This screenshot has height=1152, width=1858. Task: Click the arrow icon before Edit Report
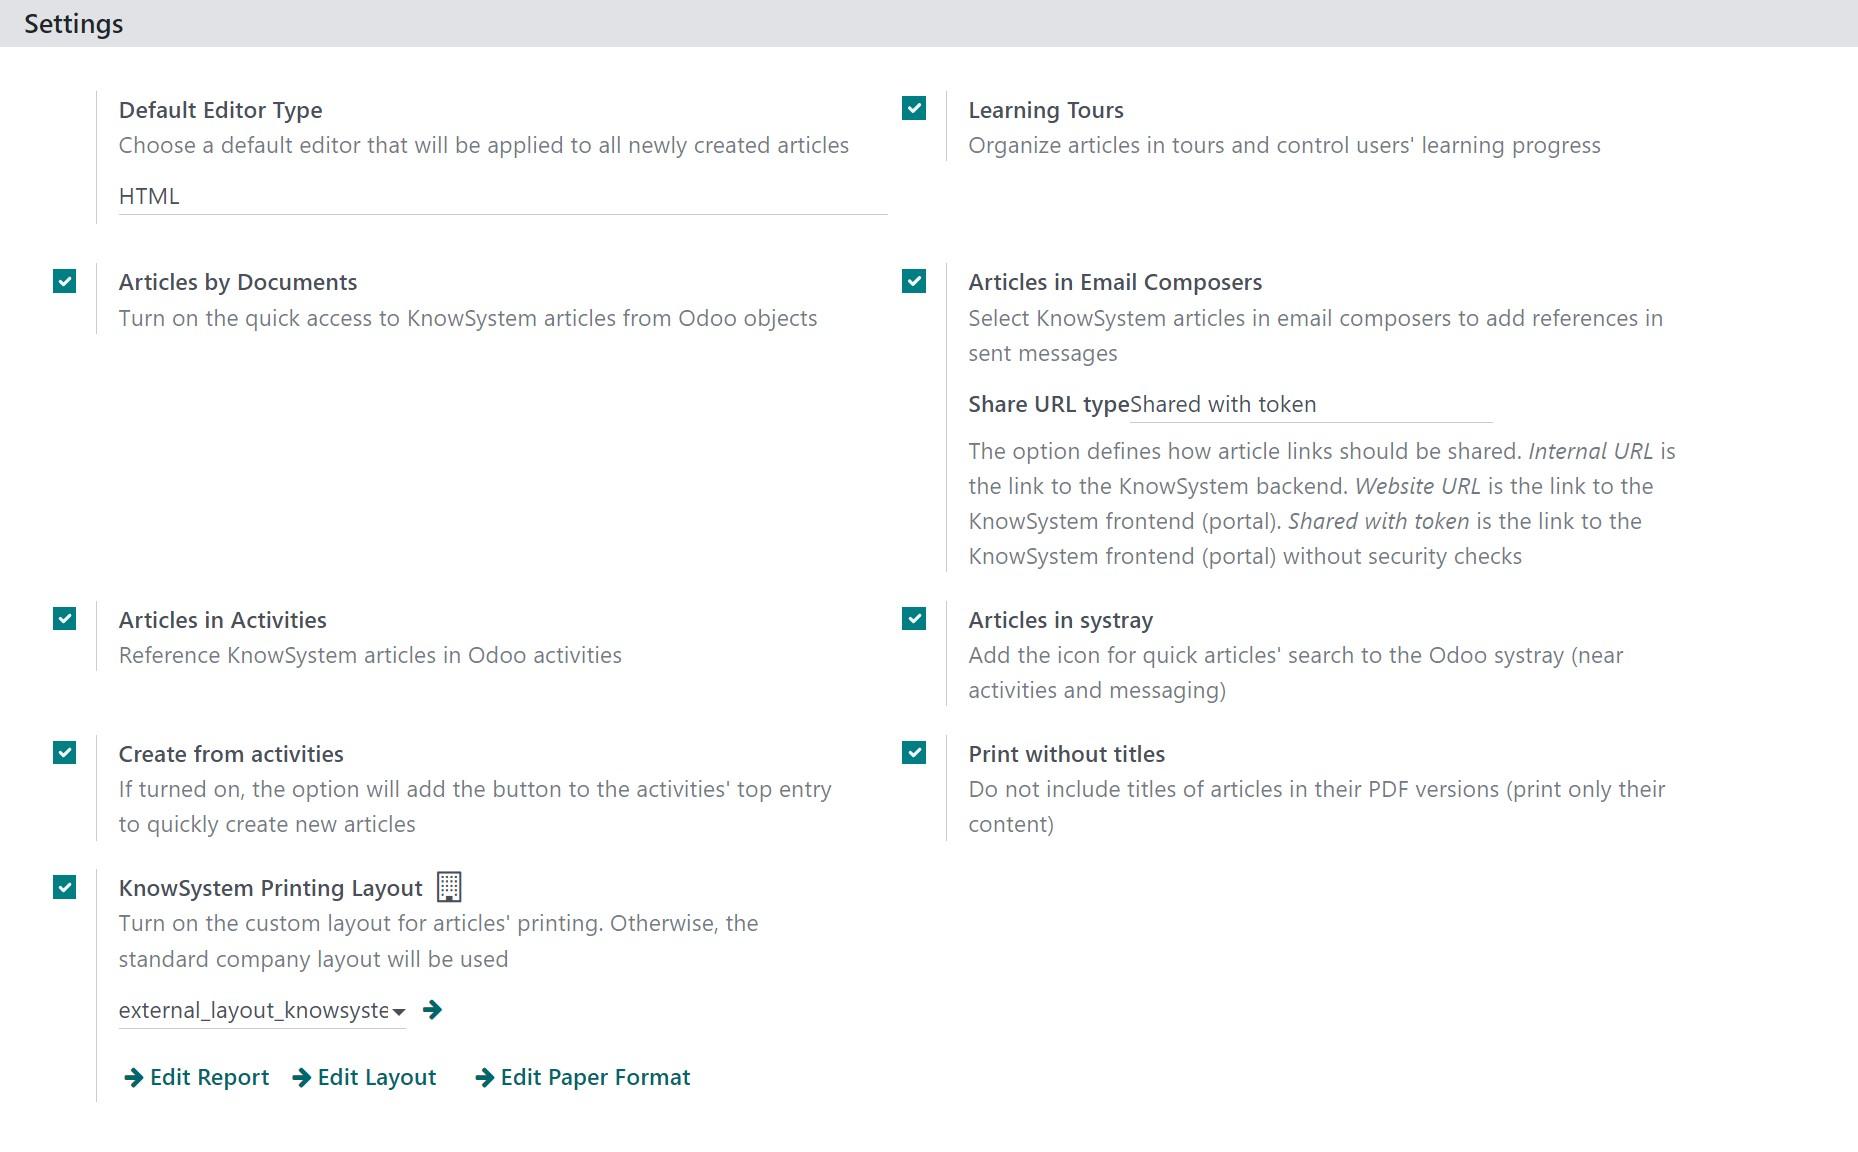(x=133, y=1077)
